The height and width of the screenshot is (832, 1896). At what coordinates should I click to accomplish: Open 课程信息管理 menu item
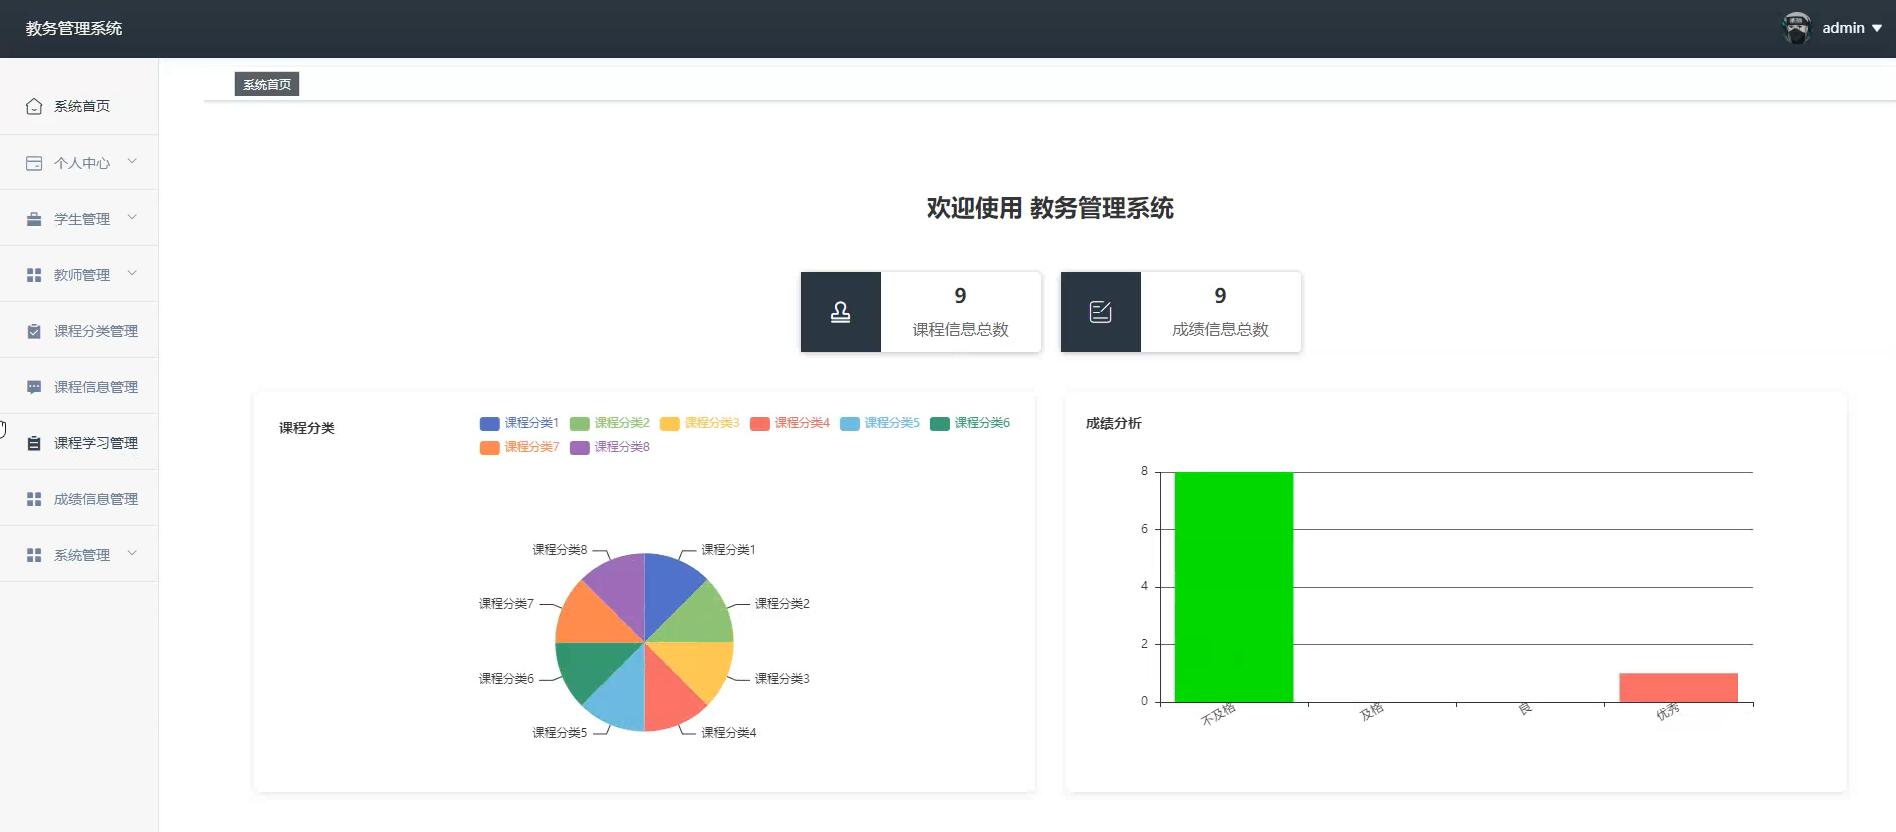(x=79, y=386)
